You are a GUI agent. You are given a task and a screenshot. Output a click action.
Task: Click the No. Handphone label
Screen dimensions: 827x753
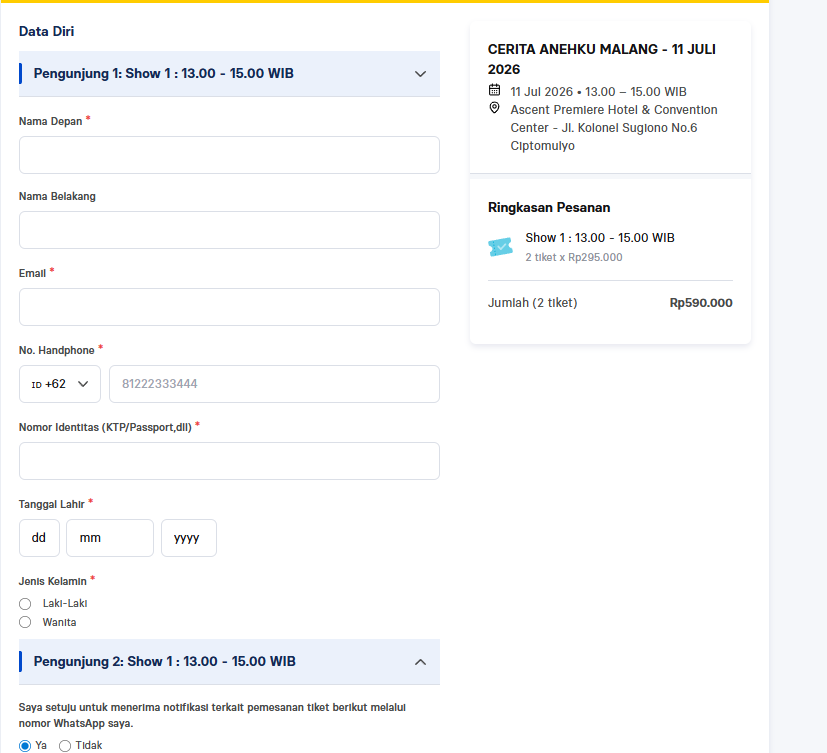[x=56, y=350]
